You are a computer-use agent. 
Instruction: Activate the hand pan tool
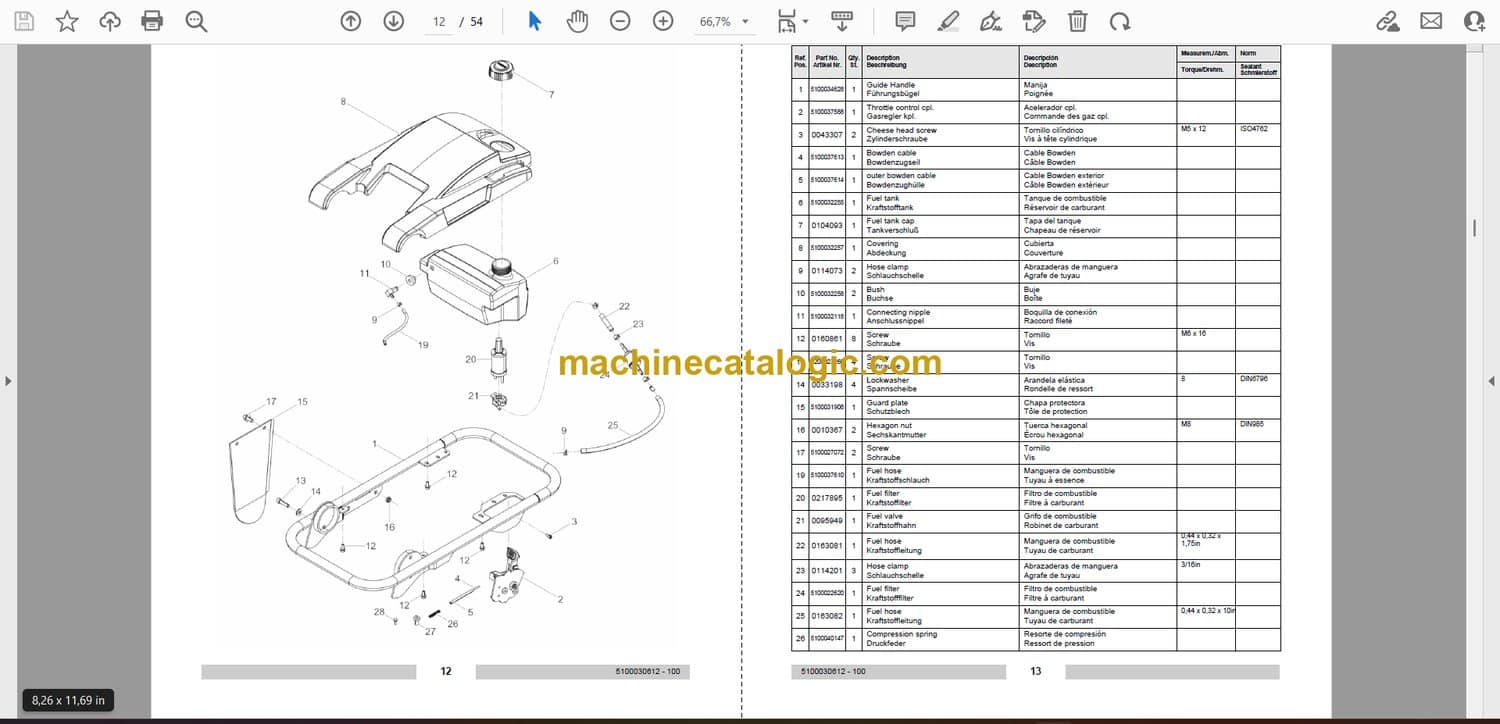coord(577,21)
